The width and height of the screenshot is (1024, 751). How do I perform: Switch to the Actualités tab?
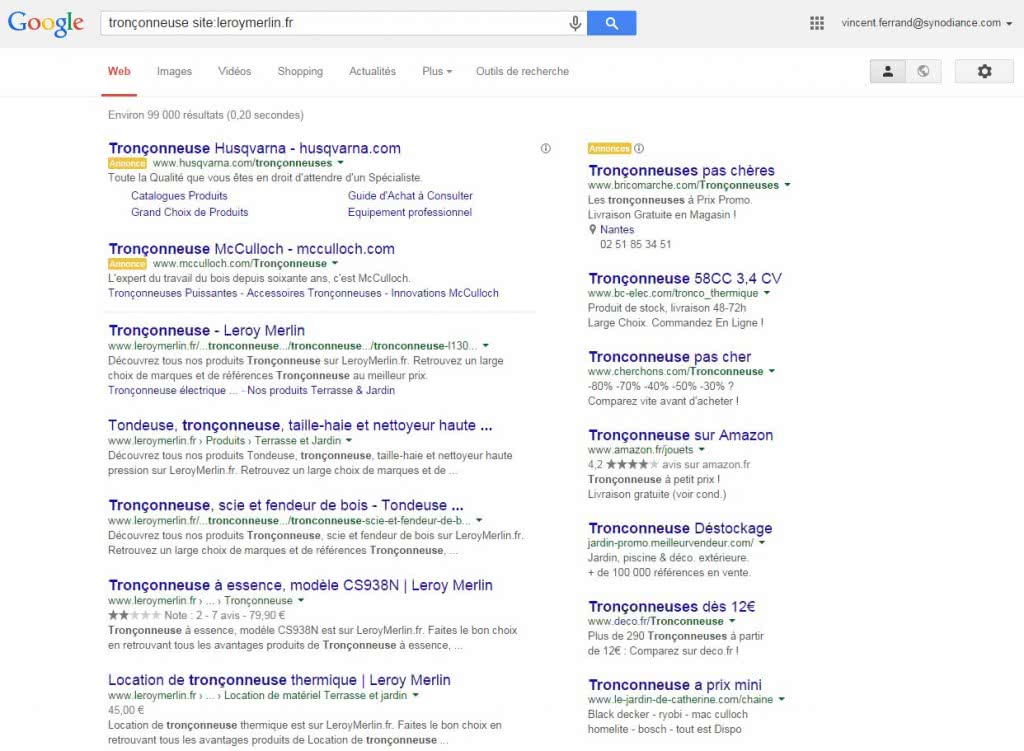click(x=372, y=71)
